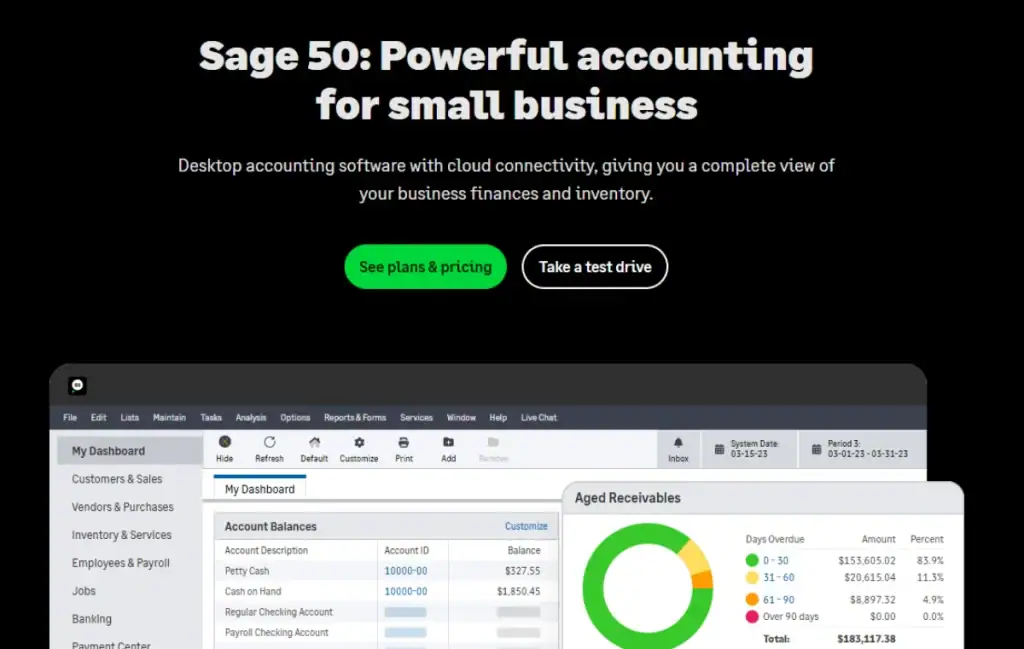This screenshot has height=649, width=1024.
Task: Open the Options menu
Action: [x=295, y=417]
